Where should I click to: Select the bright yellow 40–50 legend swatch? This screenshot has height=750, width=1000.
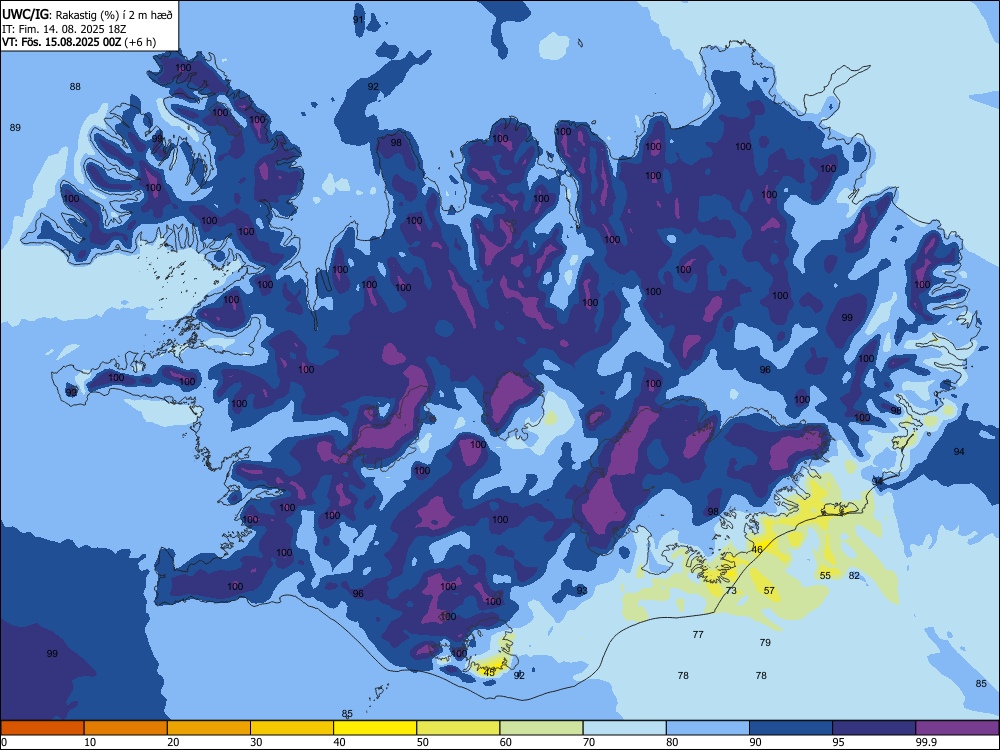tap(375, 728)
